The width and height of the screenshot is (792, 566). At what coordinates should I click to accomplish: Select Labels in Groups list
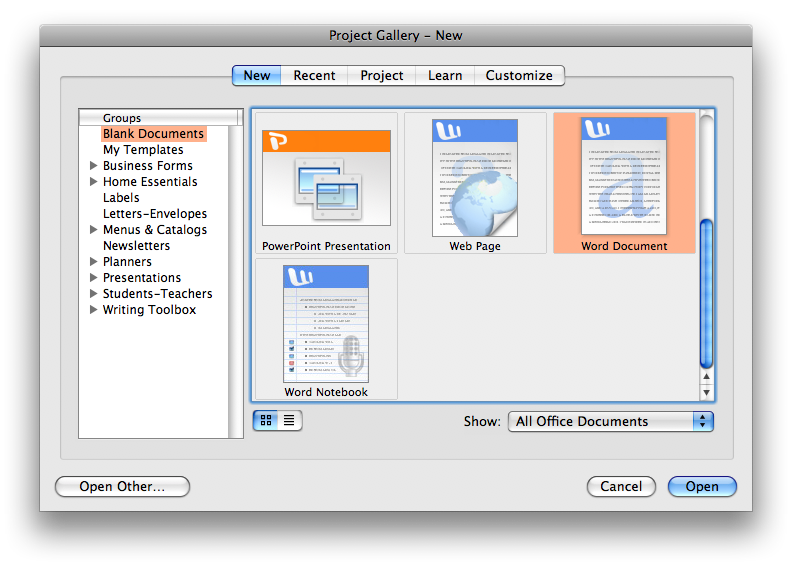coord(121,197)
